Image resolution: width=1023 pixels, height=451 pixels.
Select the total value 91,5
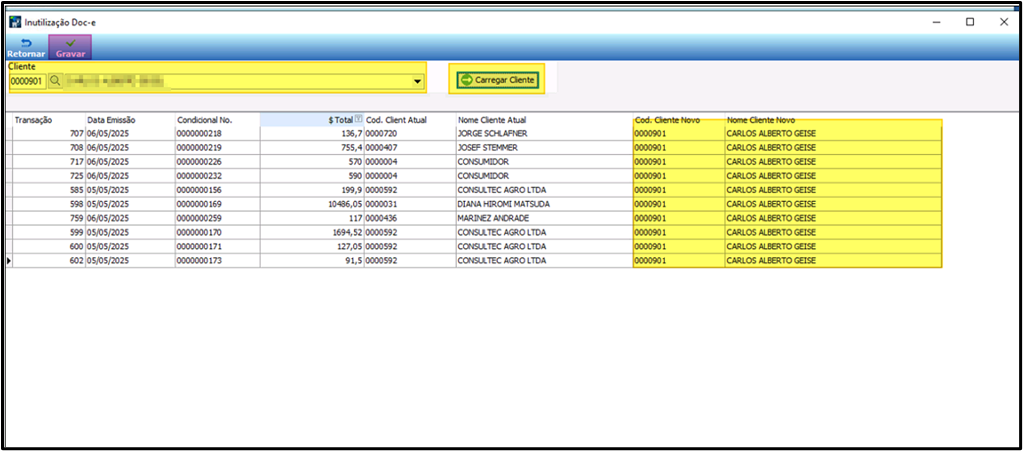point(312,260)
